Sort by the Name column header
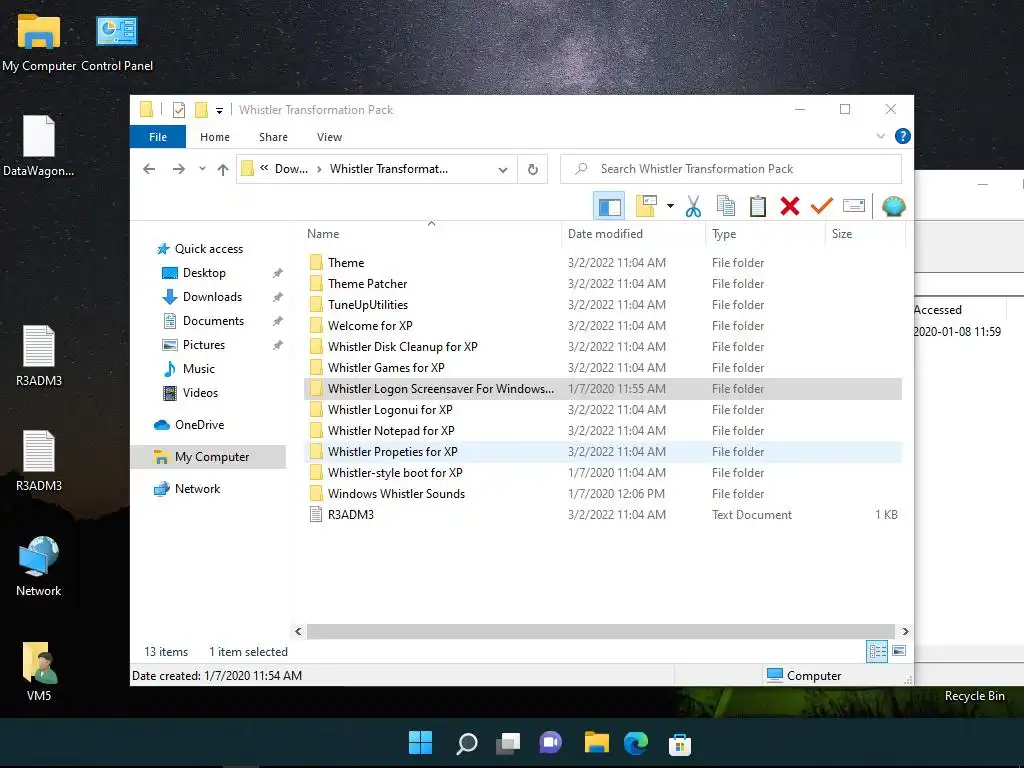 point(432,233)
